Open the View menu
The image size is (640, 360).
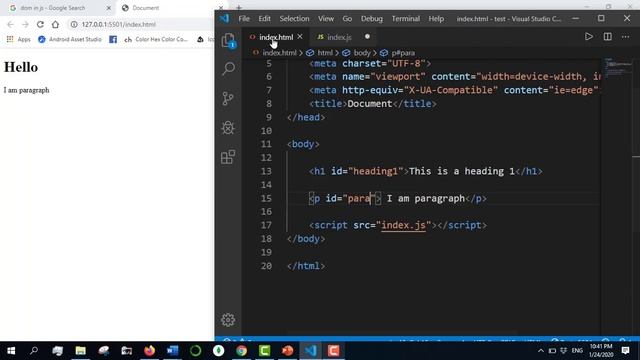coord(326,19)
